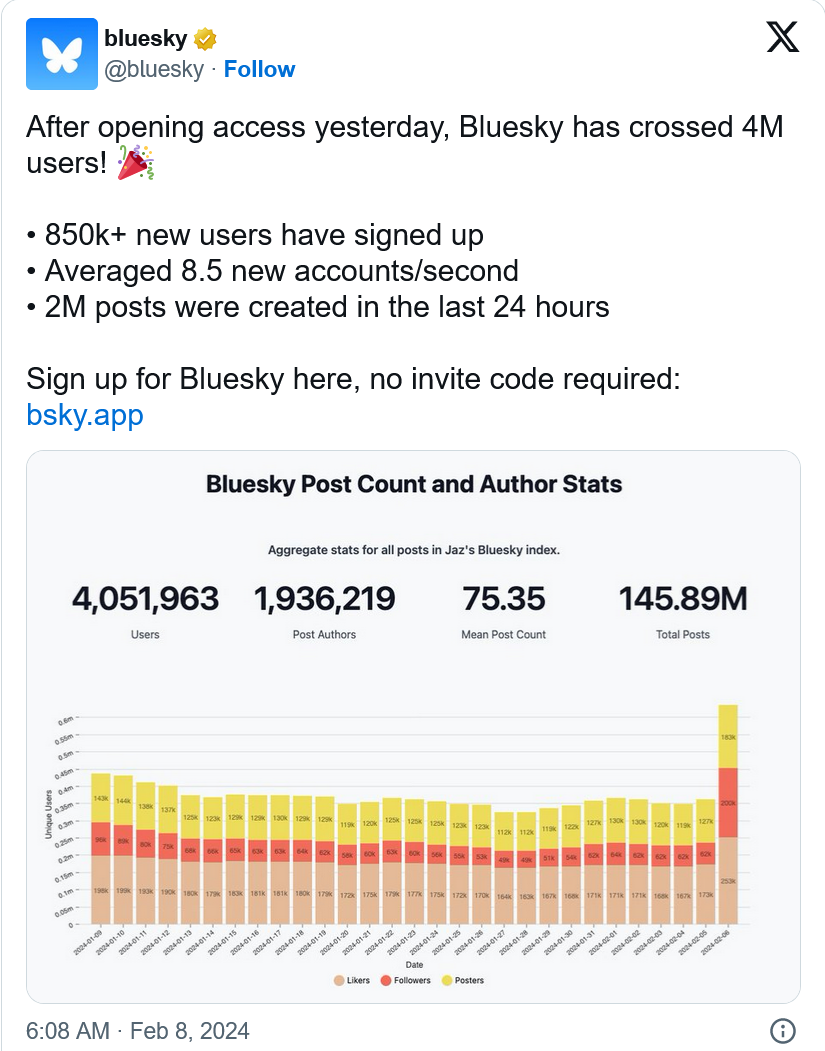Click the yellow 183k Posters bar segment
This screenshot has height=1051, width=825.
(x=727, y=736)
